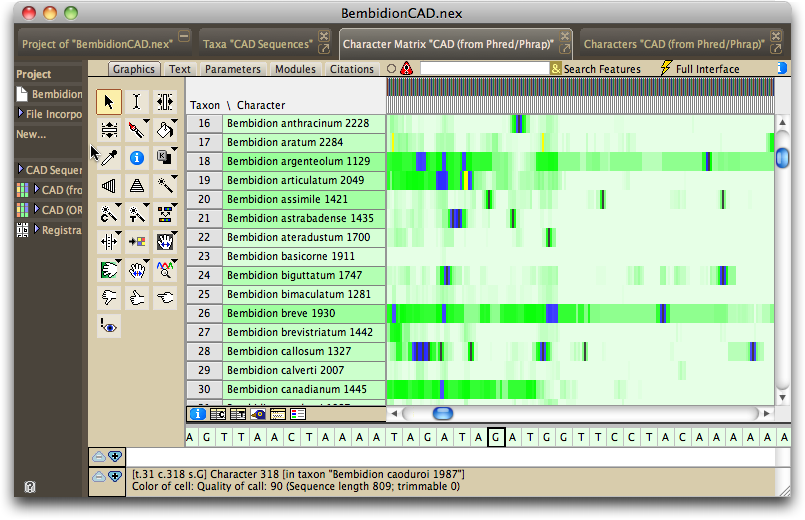Expand the CAD (from Phred/Phrap) matrix item
This screenshot has width=805, height=520.
pyautogui.click(x=36, y=189)
